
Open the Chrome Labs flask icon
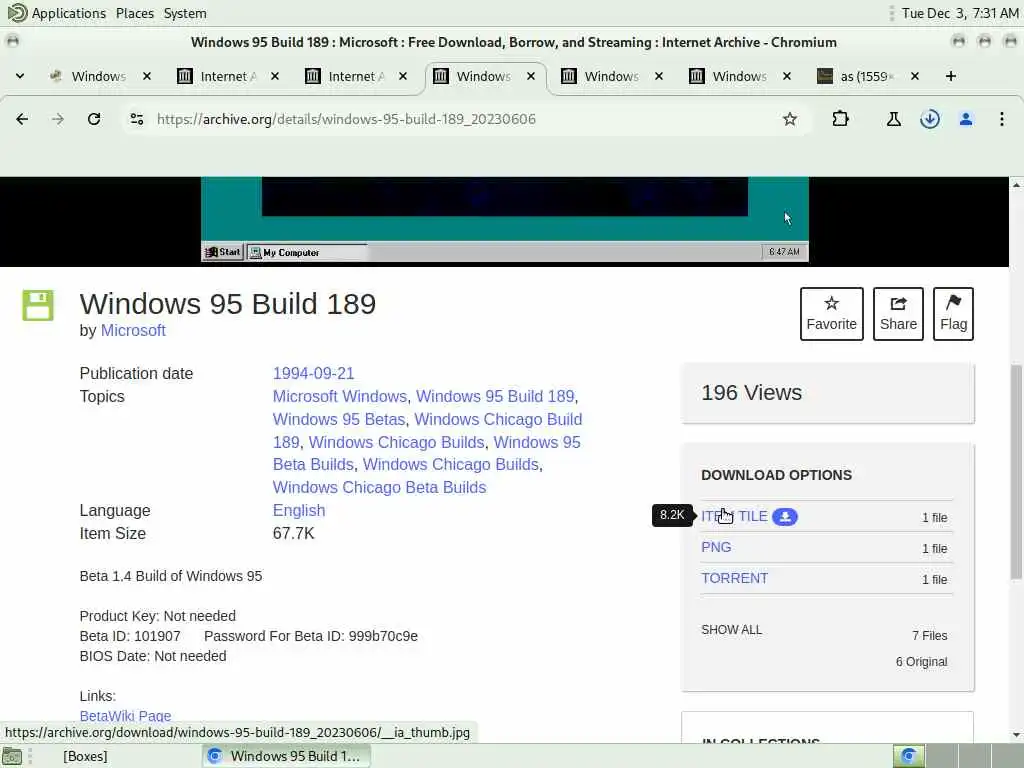click(893, 119)
